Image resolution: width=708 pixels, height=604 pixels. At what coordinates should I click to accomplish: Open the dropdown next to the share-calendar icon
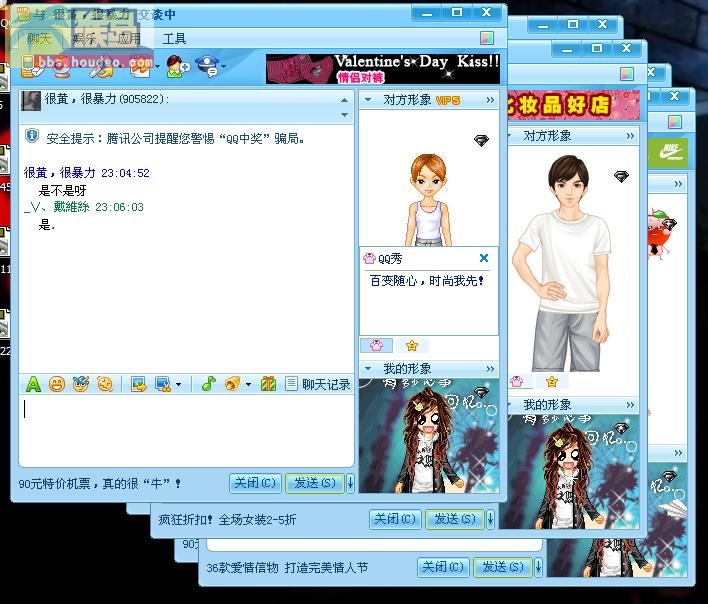point(157,67)
